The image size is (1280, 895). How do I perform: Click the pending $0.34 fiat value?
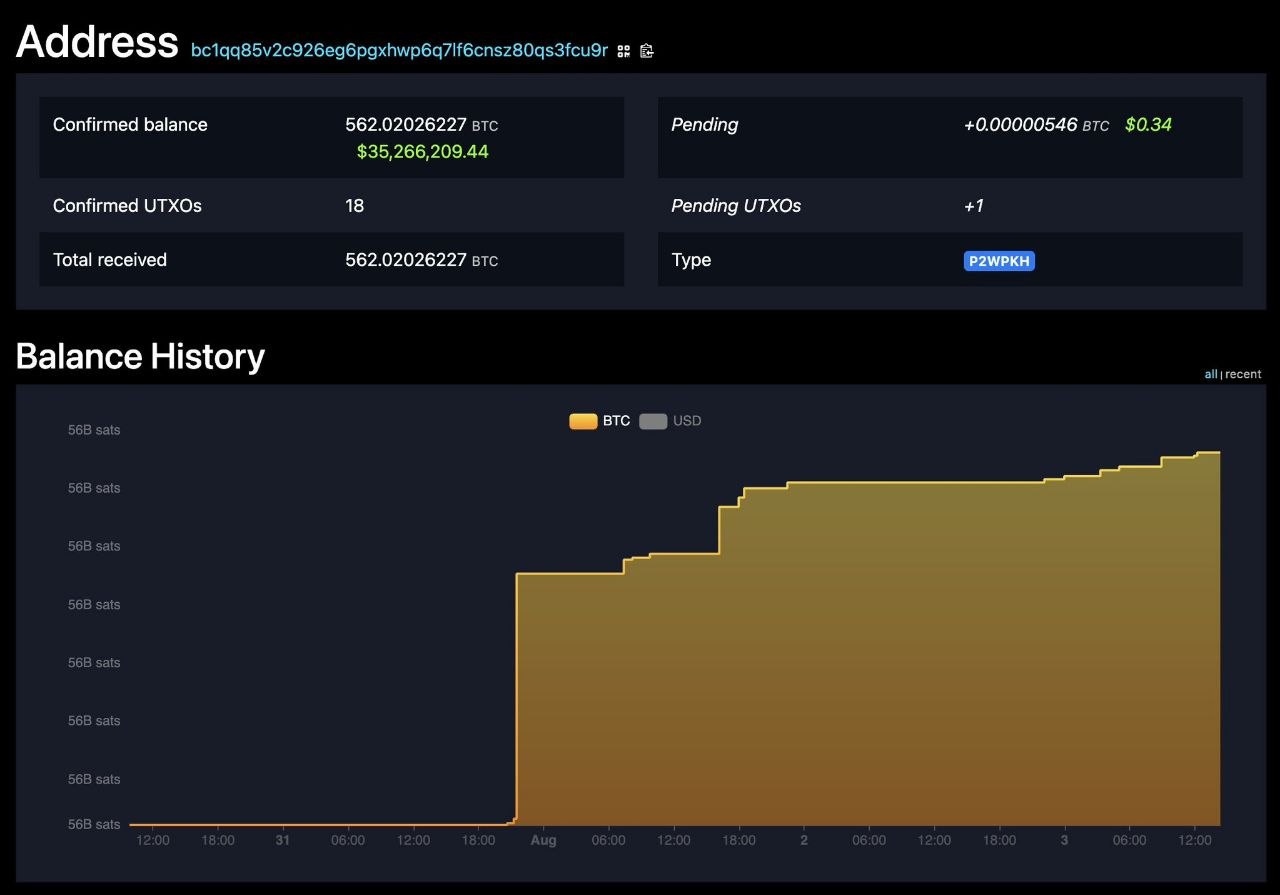pyautogui.click(x=1148, y=125)
